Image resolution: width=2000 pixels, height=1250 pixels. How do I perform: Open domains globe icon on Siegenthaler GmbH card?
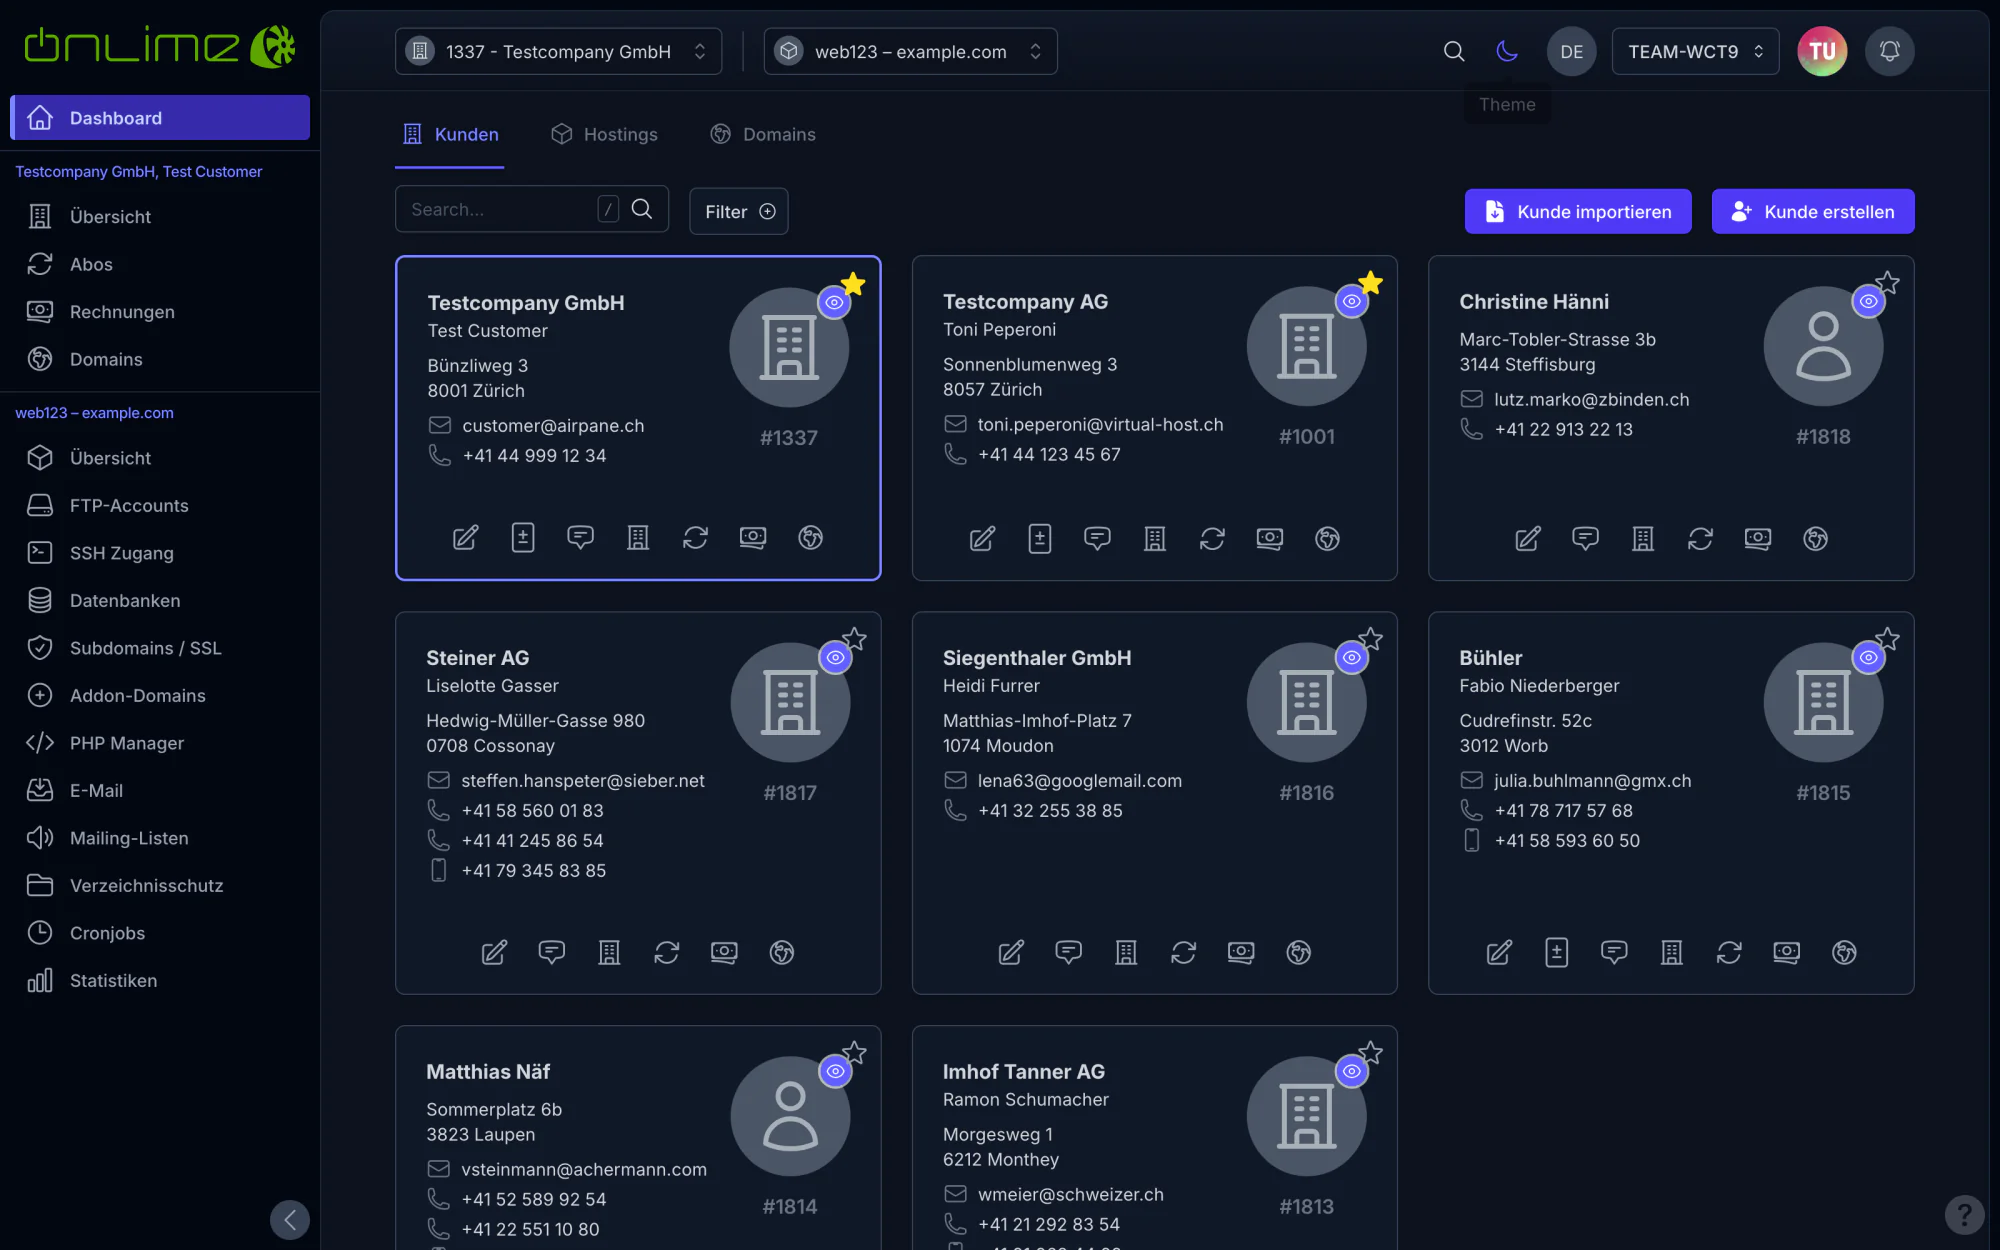point(1299,953)
